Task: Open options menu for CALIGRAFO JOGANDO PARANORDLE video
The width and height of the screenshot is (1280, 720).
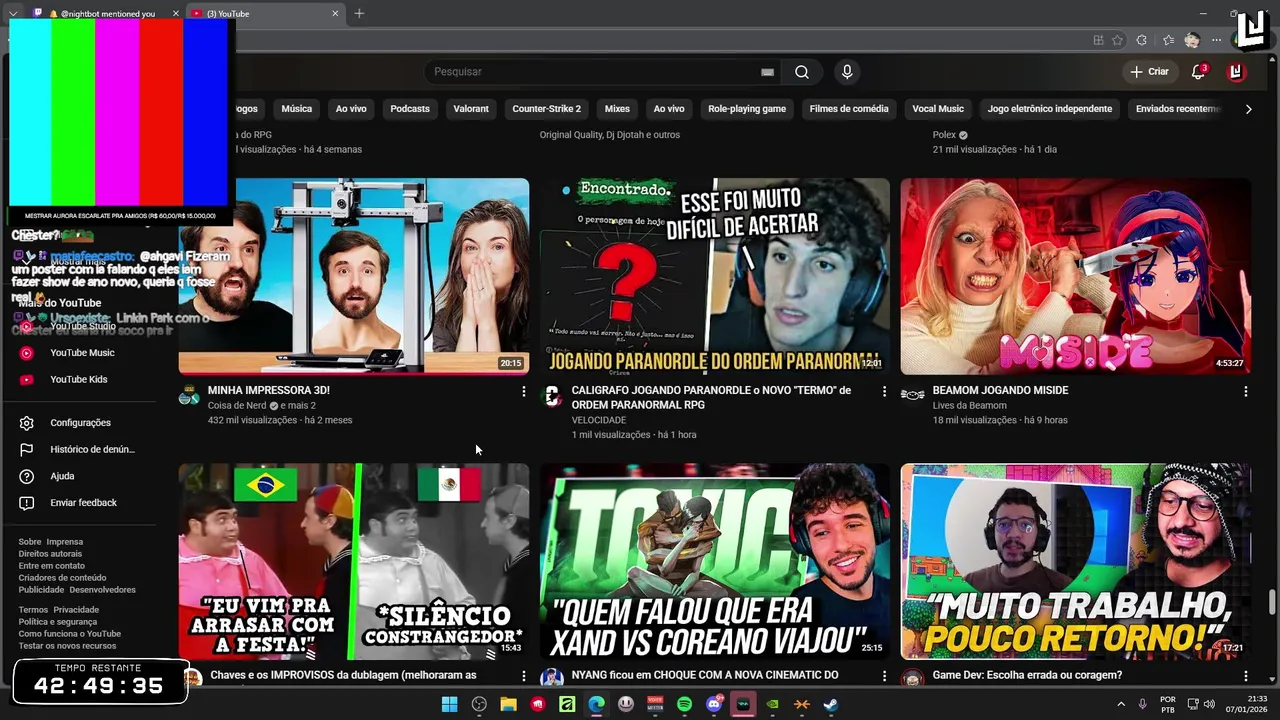Action: pos(884,392)
